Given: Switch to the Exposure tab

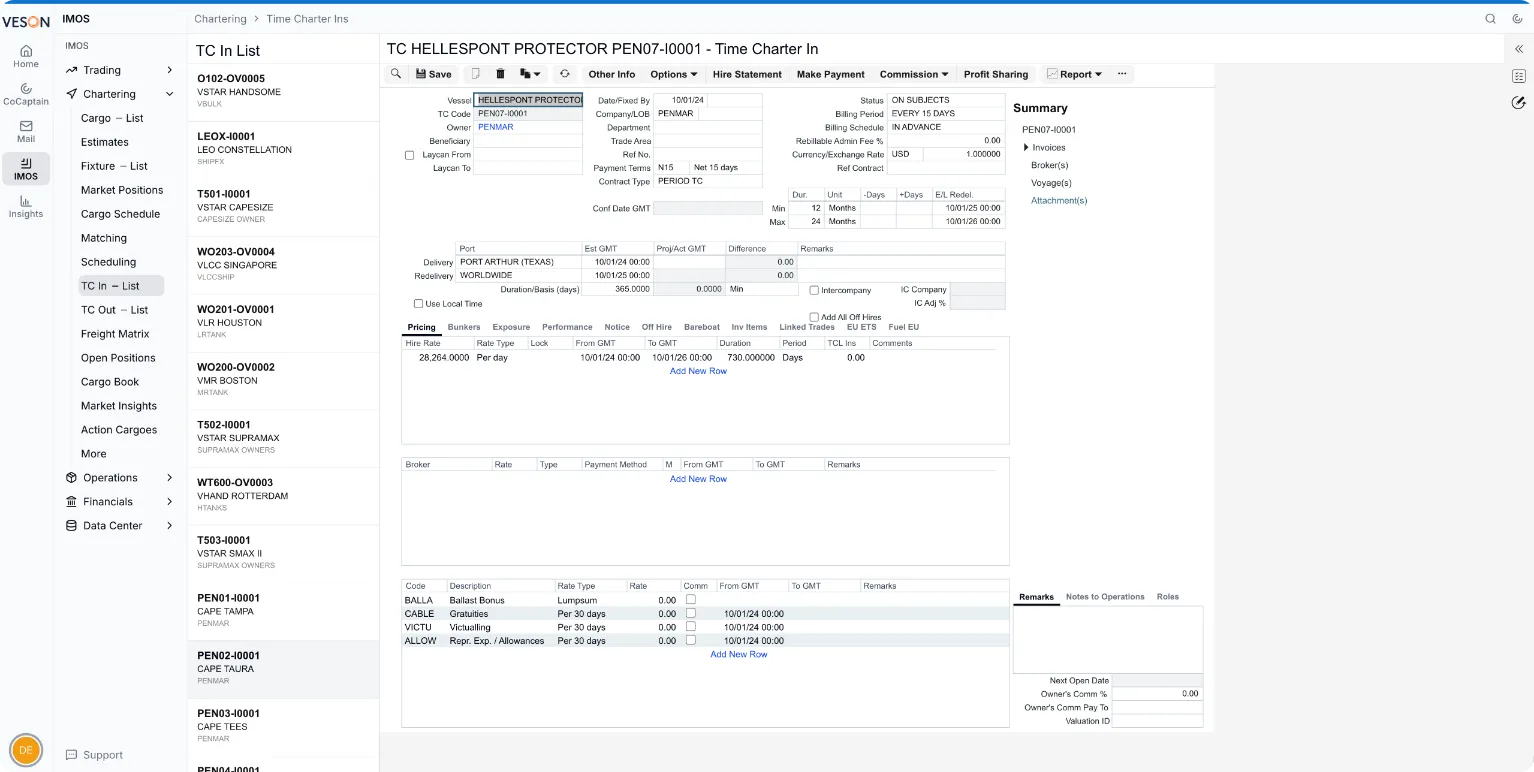Looking at the screenshot, I should pos(511,327).
